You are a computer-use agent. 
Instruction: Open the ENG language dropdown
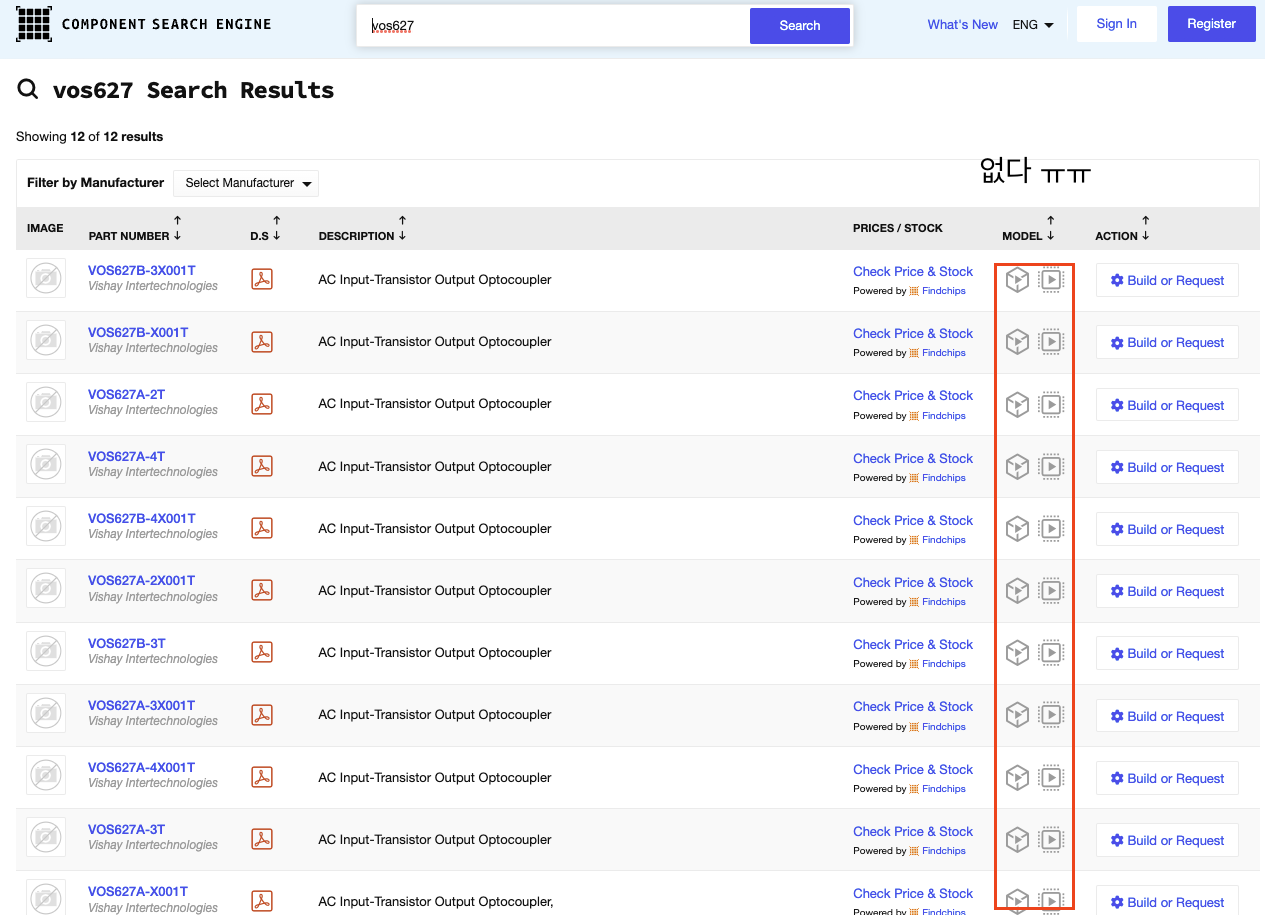(x=1033, y=25)
